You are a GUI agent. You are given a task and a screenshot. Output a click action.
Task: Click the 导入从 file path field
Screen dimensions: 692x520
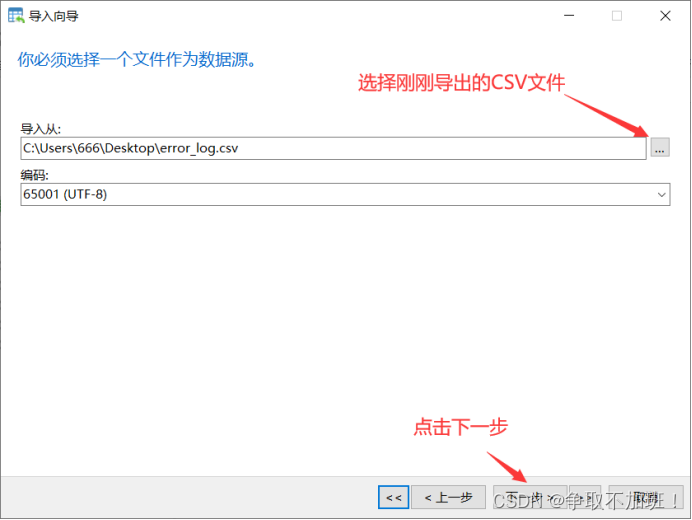click(x=333, y=148)
